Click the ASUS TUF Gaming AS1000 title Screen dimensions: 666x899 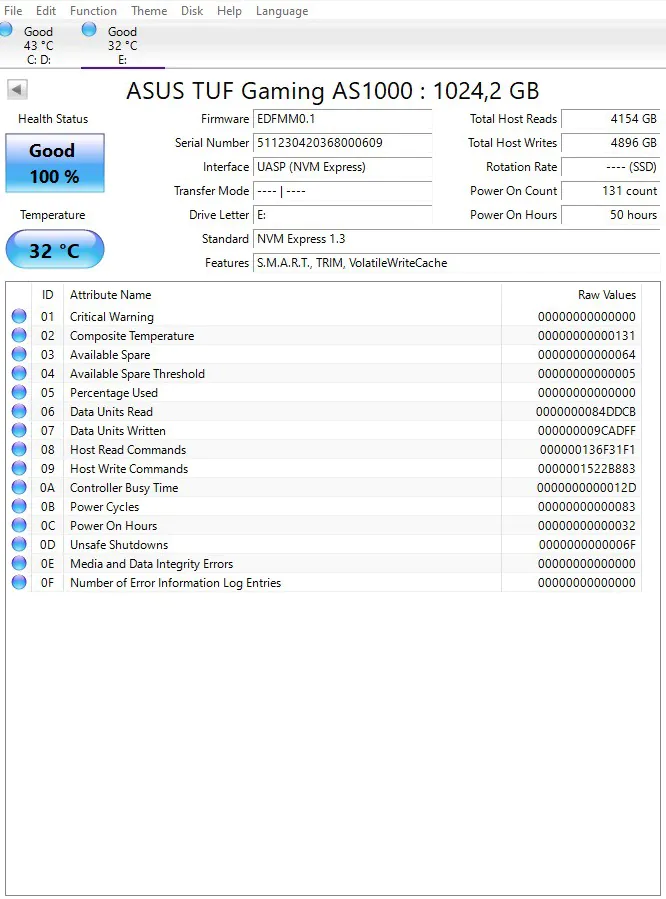332,91
